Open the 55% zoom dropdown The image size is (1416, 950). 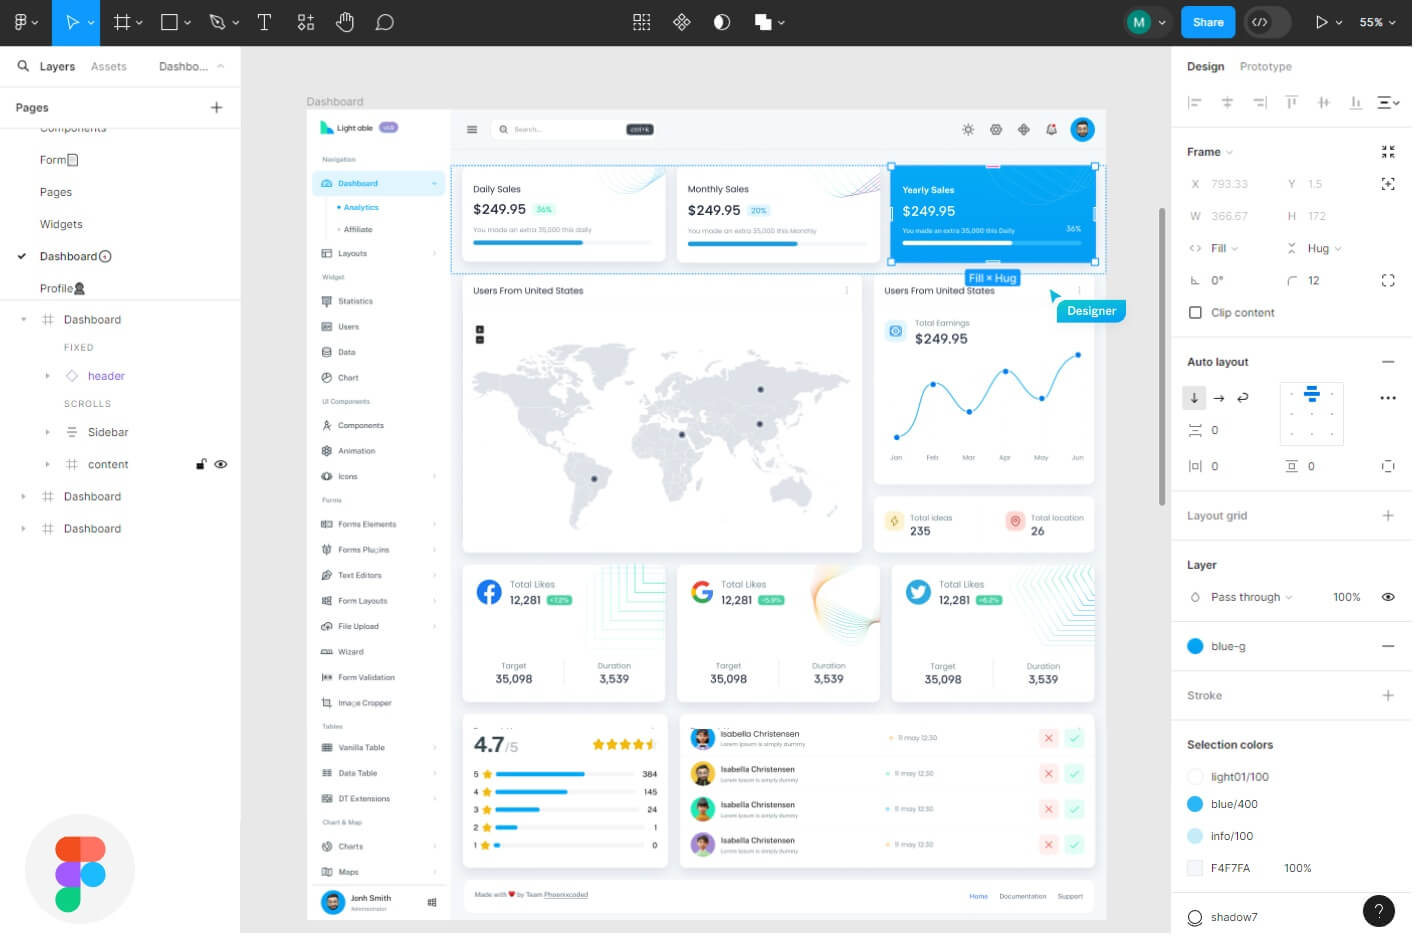click(x=1377, y=22)
